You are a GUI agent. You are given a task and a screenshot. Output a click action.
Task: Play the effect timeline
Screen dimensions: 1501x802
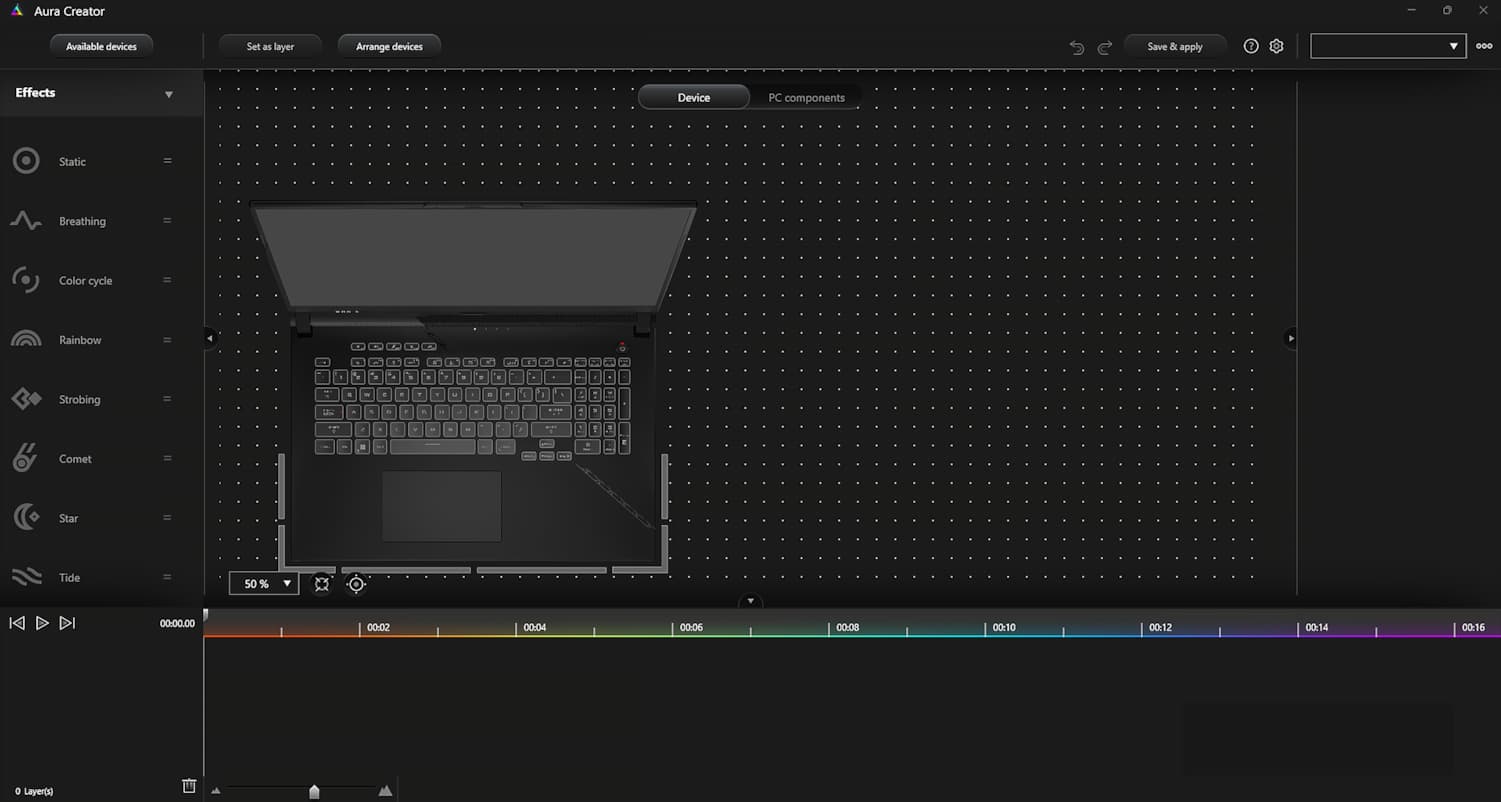pos(42,623)
